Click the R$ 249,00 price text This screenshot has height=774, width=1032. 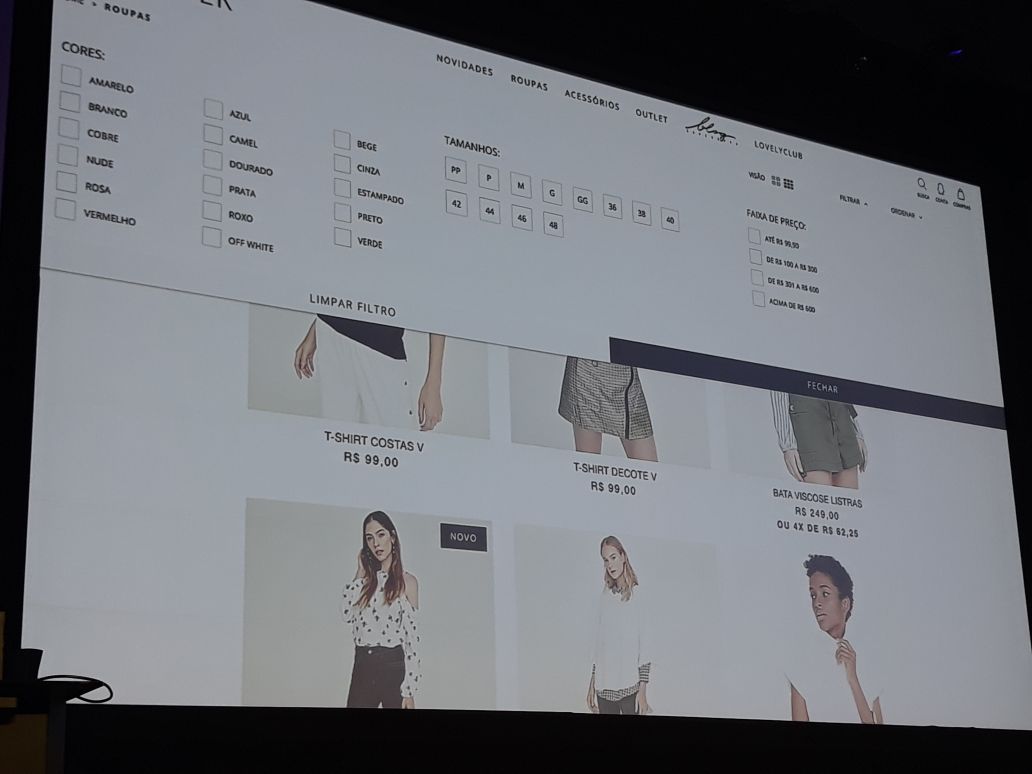(816, 513)
